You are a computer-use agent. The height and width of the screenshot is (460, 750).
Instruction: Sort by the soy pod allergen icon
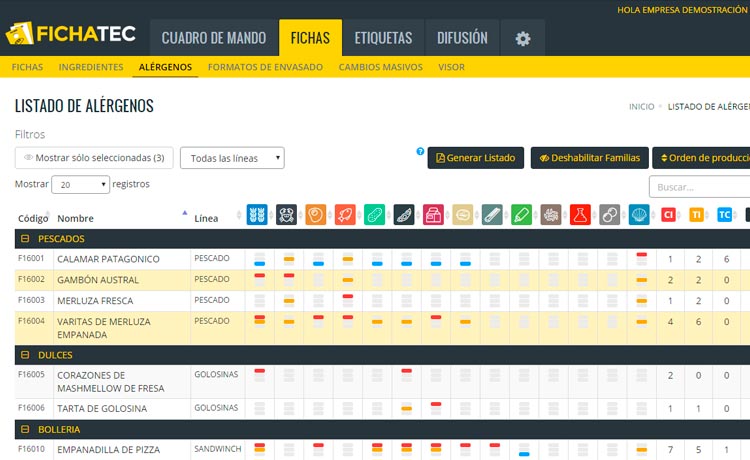click(x=404, y=215)
